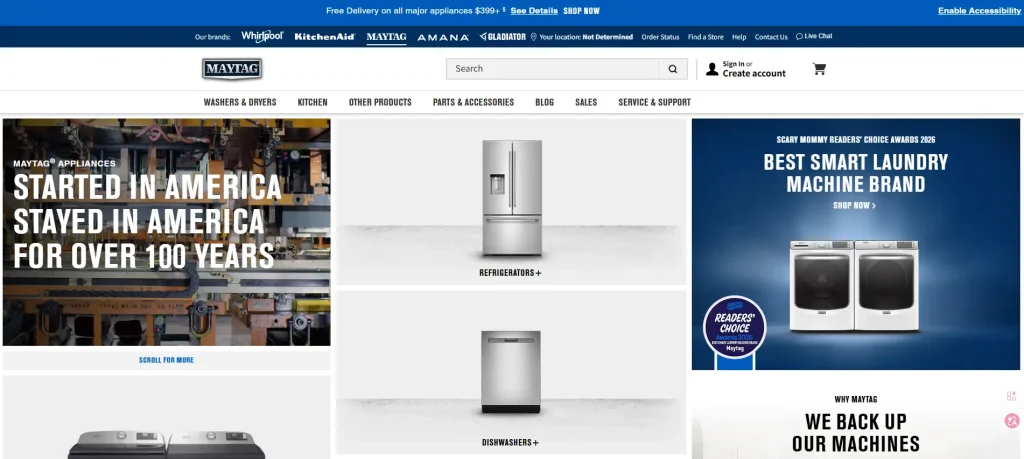Click the stainless refrigerator image

(512, 197)
